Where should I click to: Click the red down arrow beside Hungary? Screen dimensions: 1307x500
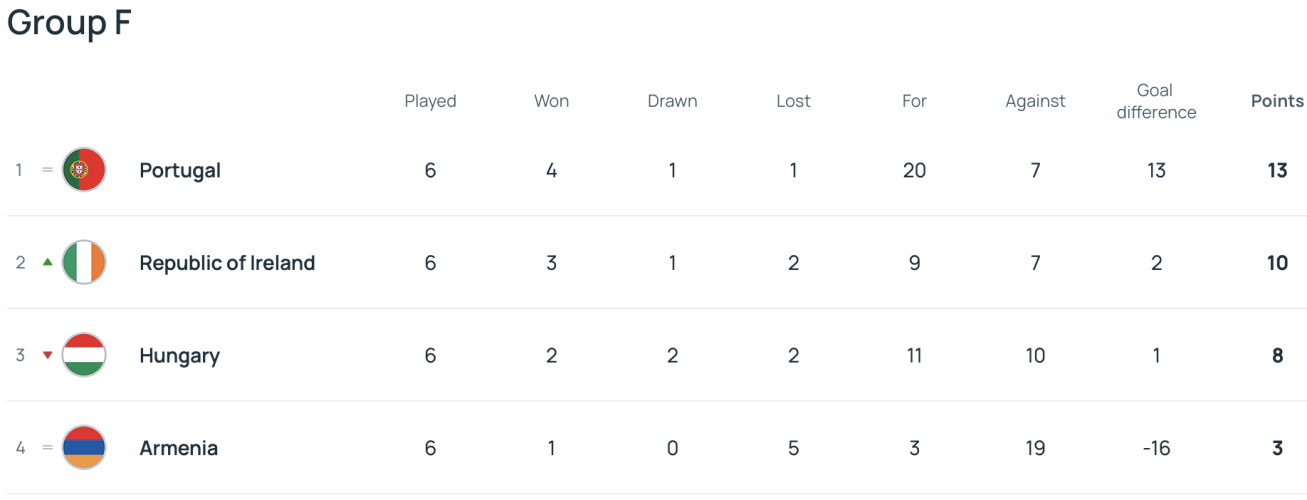point(47,355)
